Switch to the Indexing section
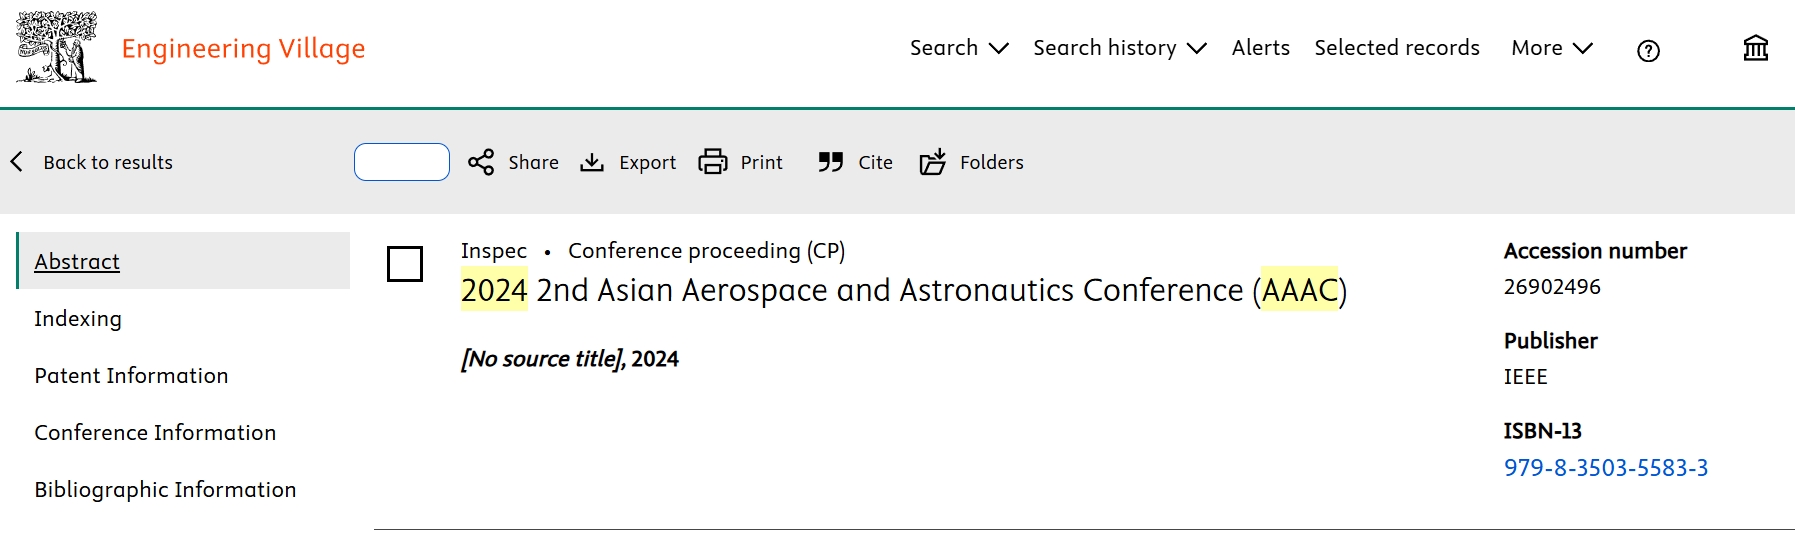This screenshot has height=543, width=1795. (78, 319)
